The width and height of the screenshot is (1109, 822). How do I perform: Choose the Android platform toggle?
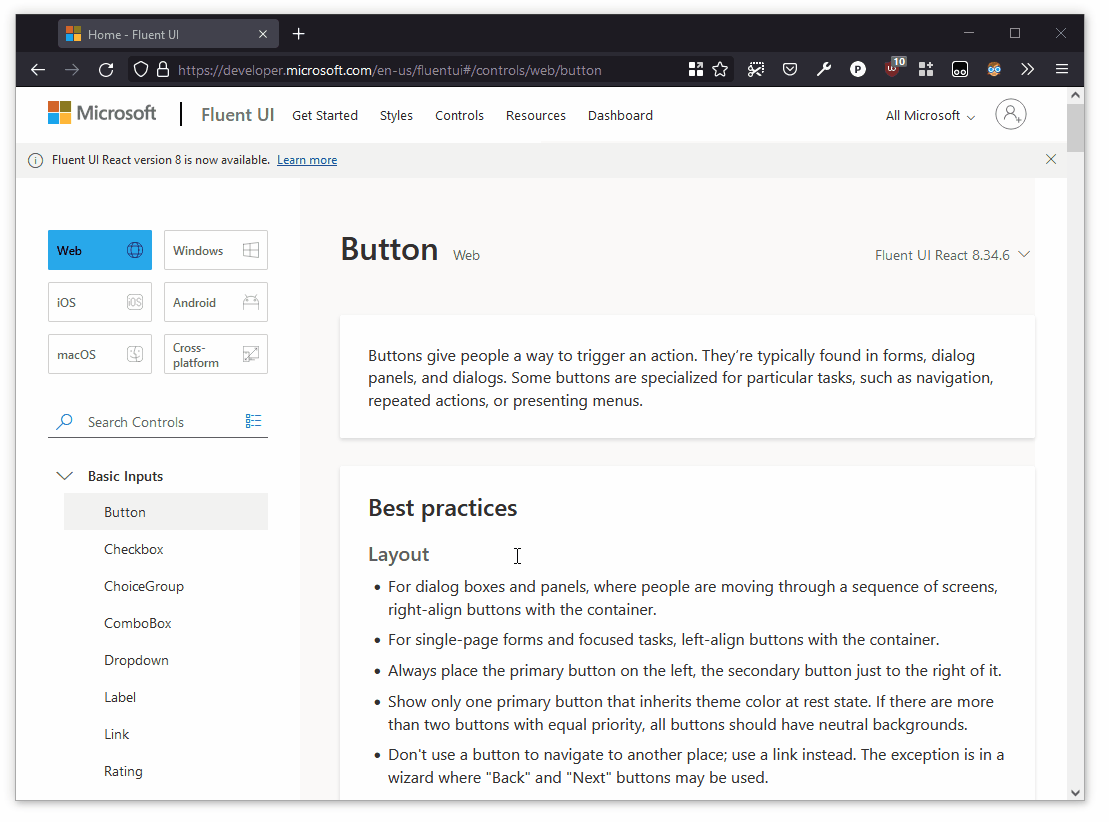coord(218,304)
